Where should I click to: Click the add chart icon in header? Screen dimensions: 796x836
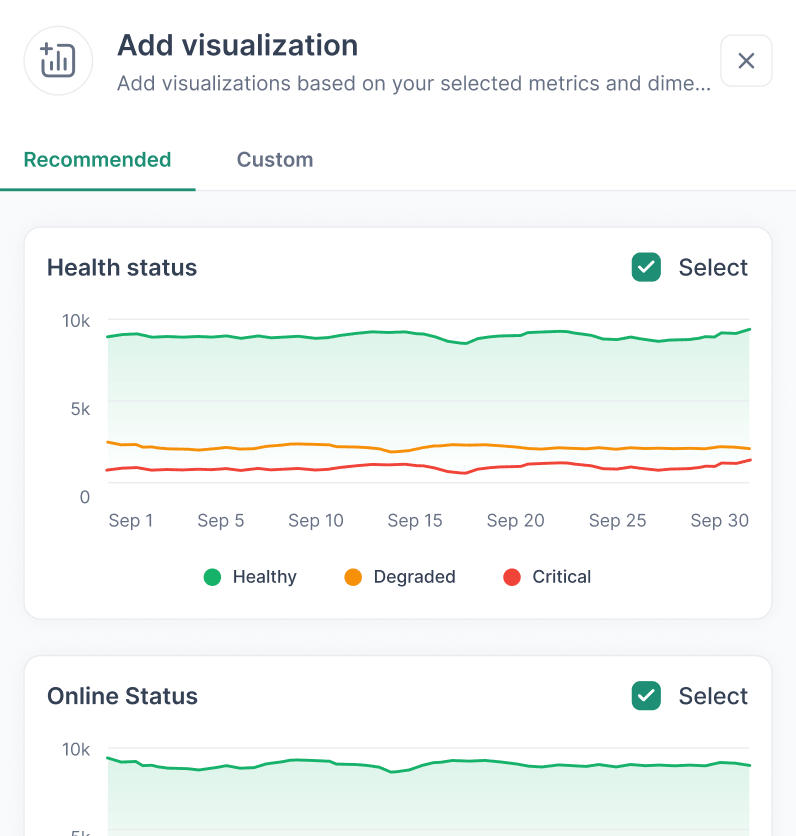coord(58,60)
